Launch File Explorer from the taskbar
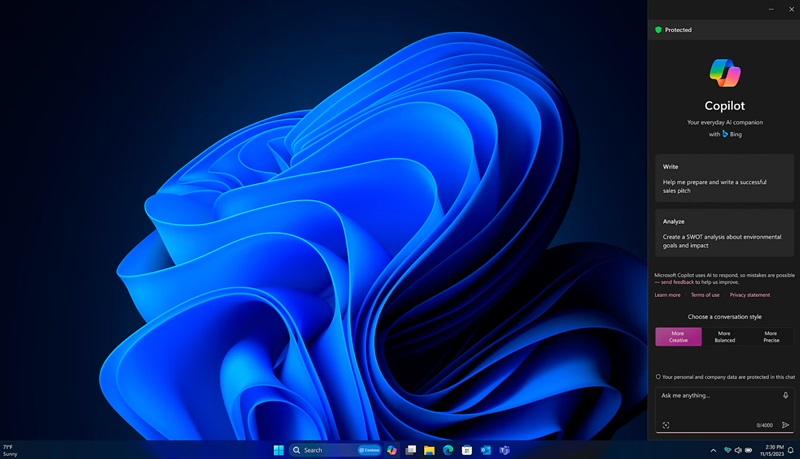800x459 pixels. click(x=429, y=450)
